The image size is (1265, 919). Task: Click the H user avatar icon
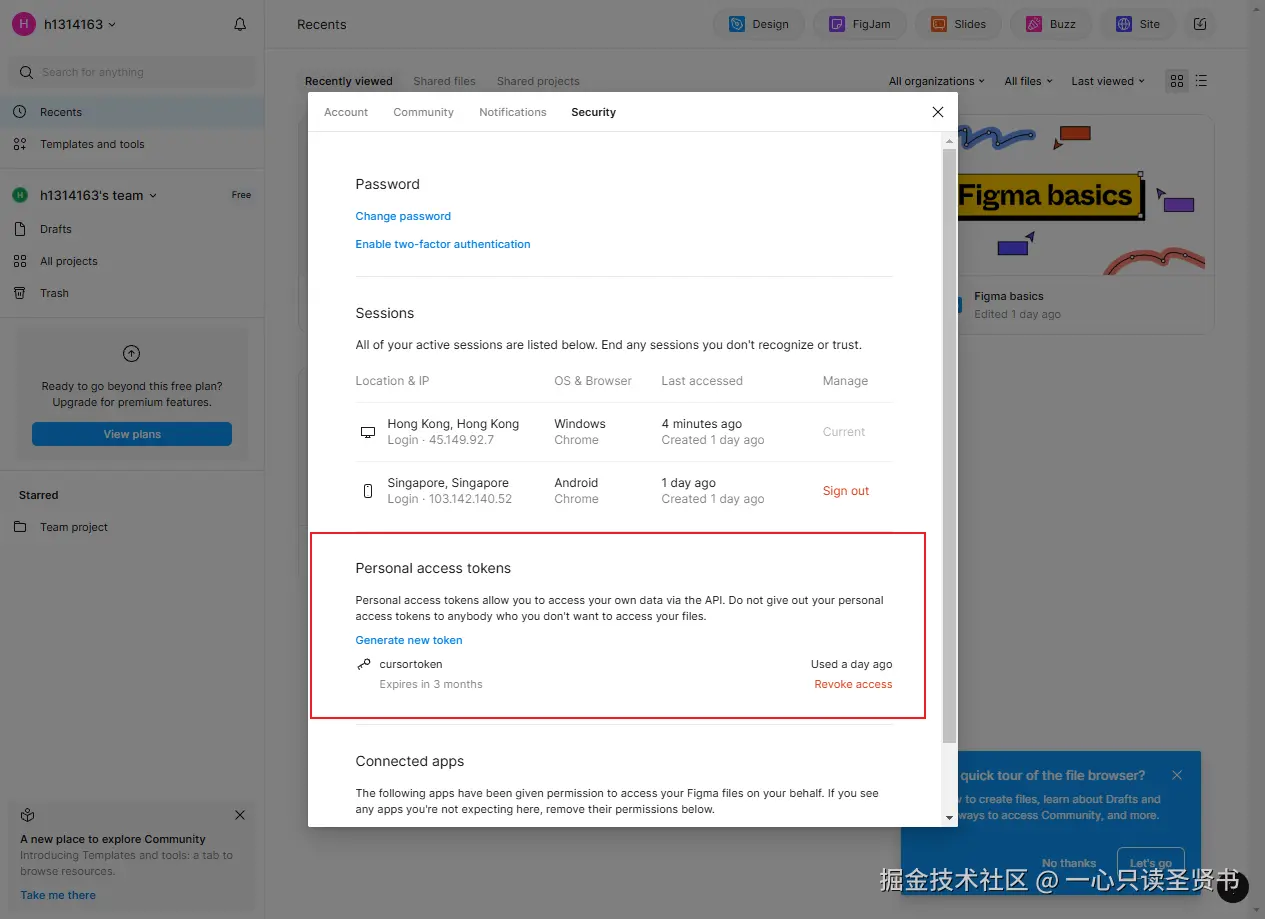tap(24, 24)
